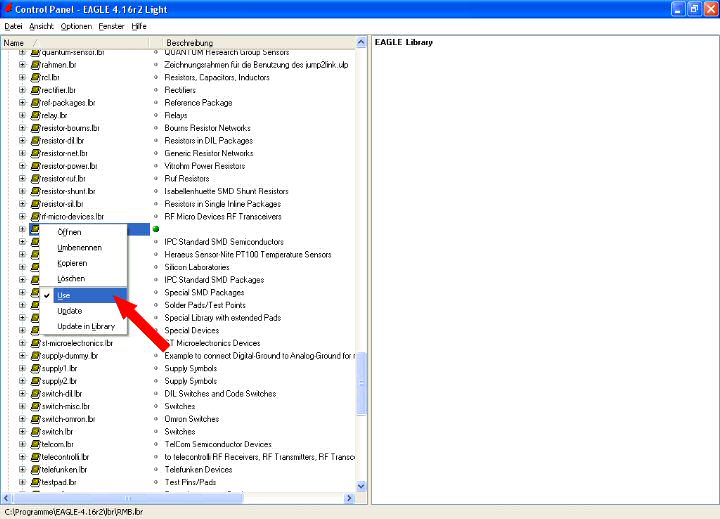Toggle green in-use dot of selected library

[156, 229]
